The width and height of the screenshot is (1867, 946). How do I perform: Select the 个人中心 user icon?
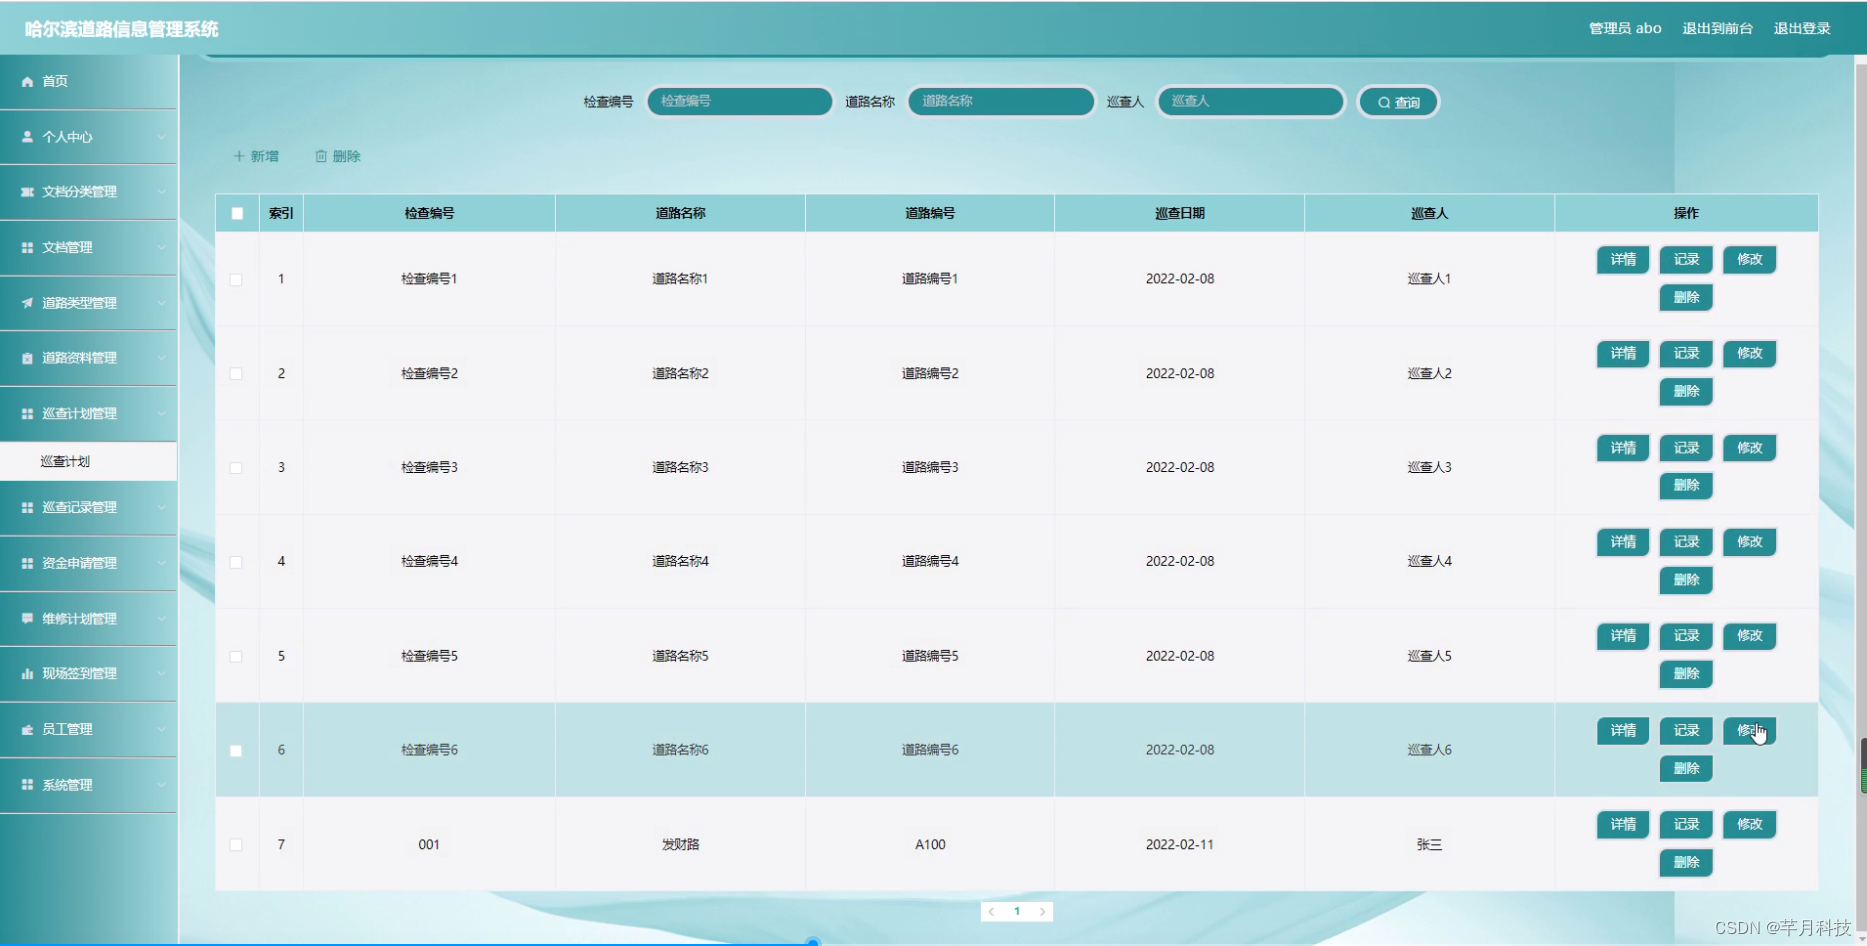tap(25, 136)
